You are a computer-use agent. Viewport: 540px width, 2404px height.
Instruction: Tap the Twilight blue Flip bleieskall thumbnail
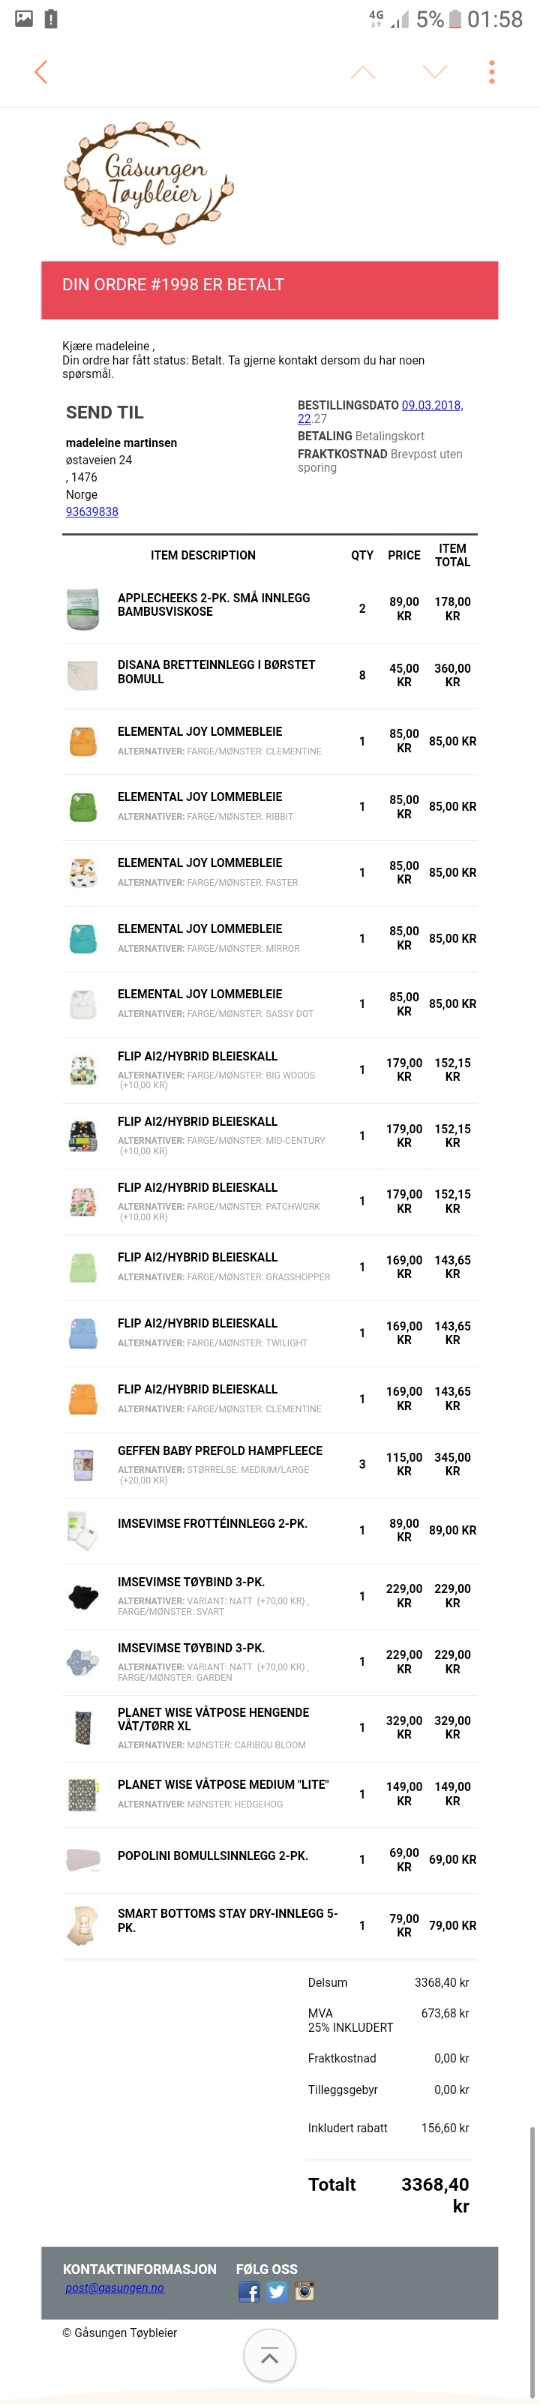point(83,1333)
